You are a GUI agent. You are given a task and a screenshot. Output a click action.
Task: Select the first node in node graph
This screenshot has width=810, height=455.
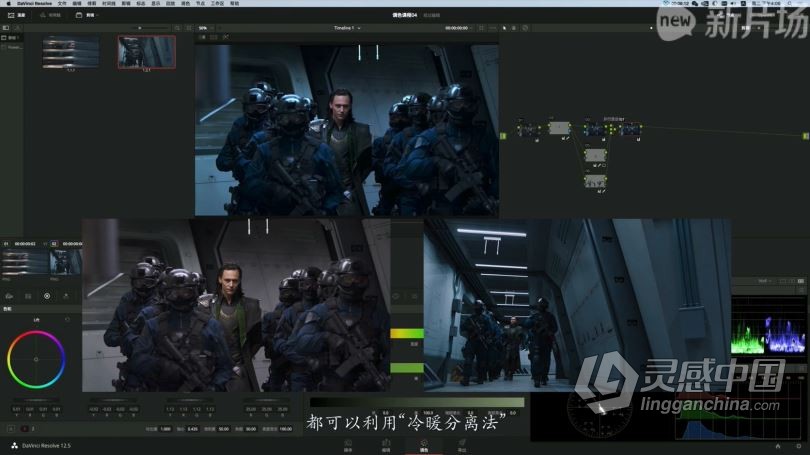click(x=528, y=129)
